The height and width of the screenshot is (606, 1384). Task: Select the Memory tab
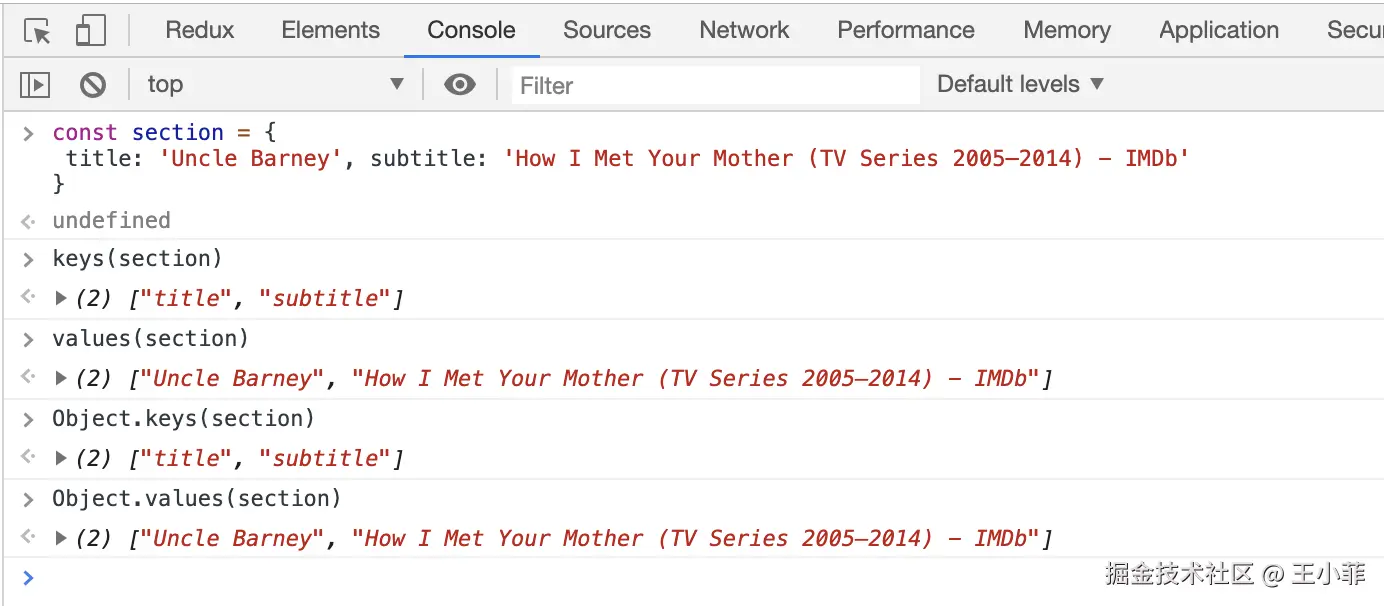point(1066,30)
